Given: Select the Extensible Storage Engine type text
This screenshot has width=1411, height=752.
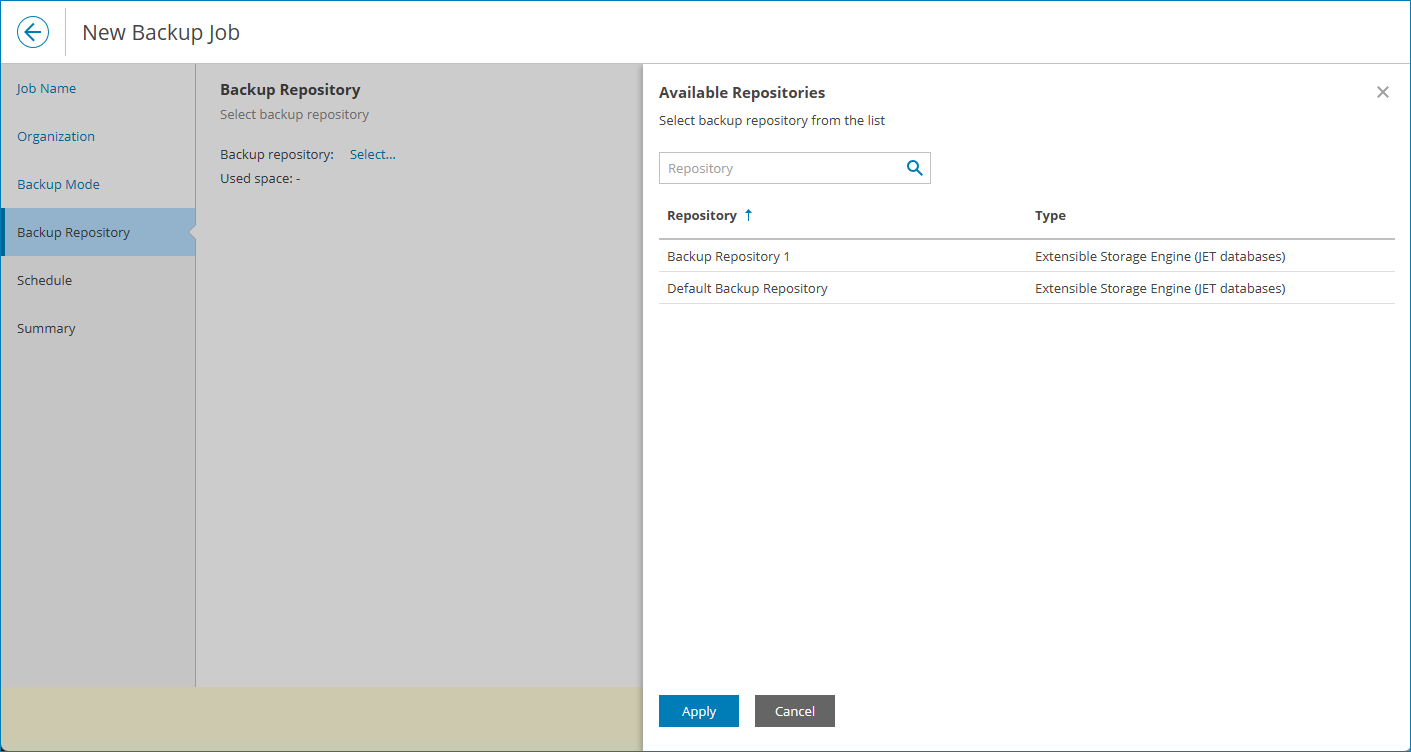Looking at the screenshot, I should [1160, 256].
